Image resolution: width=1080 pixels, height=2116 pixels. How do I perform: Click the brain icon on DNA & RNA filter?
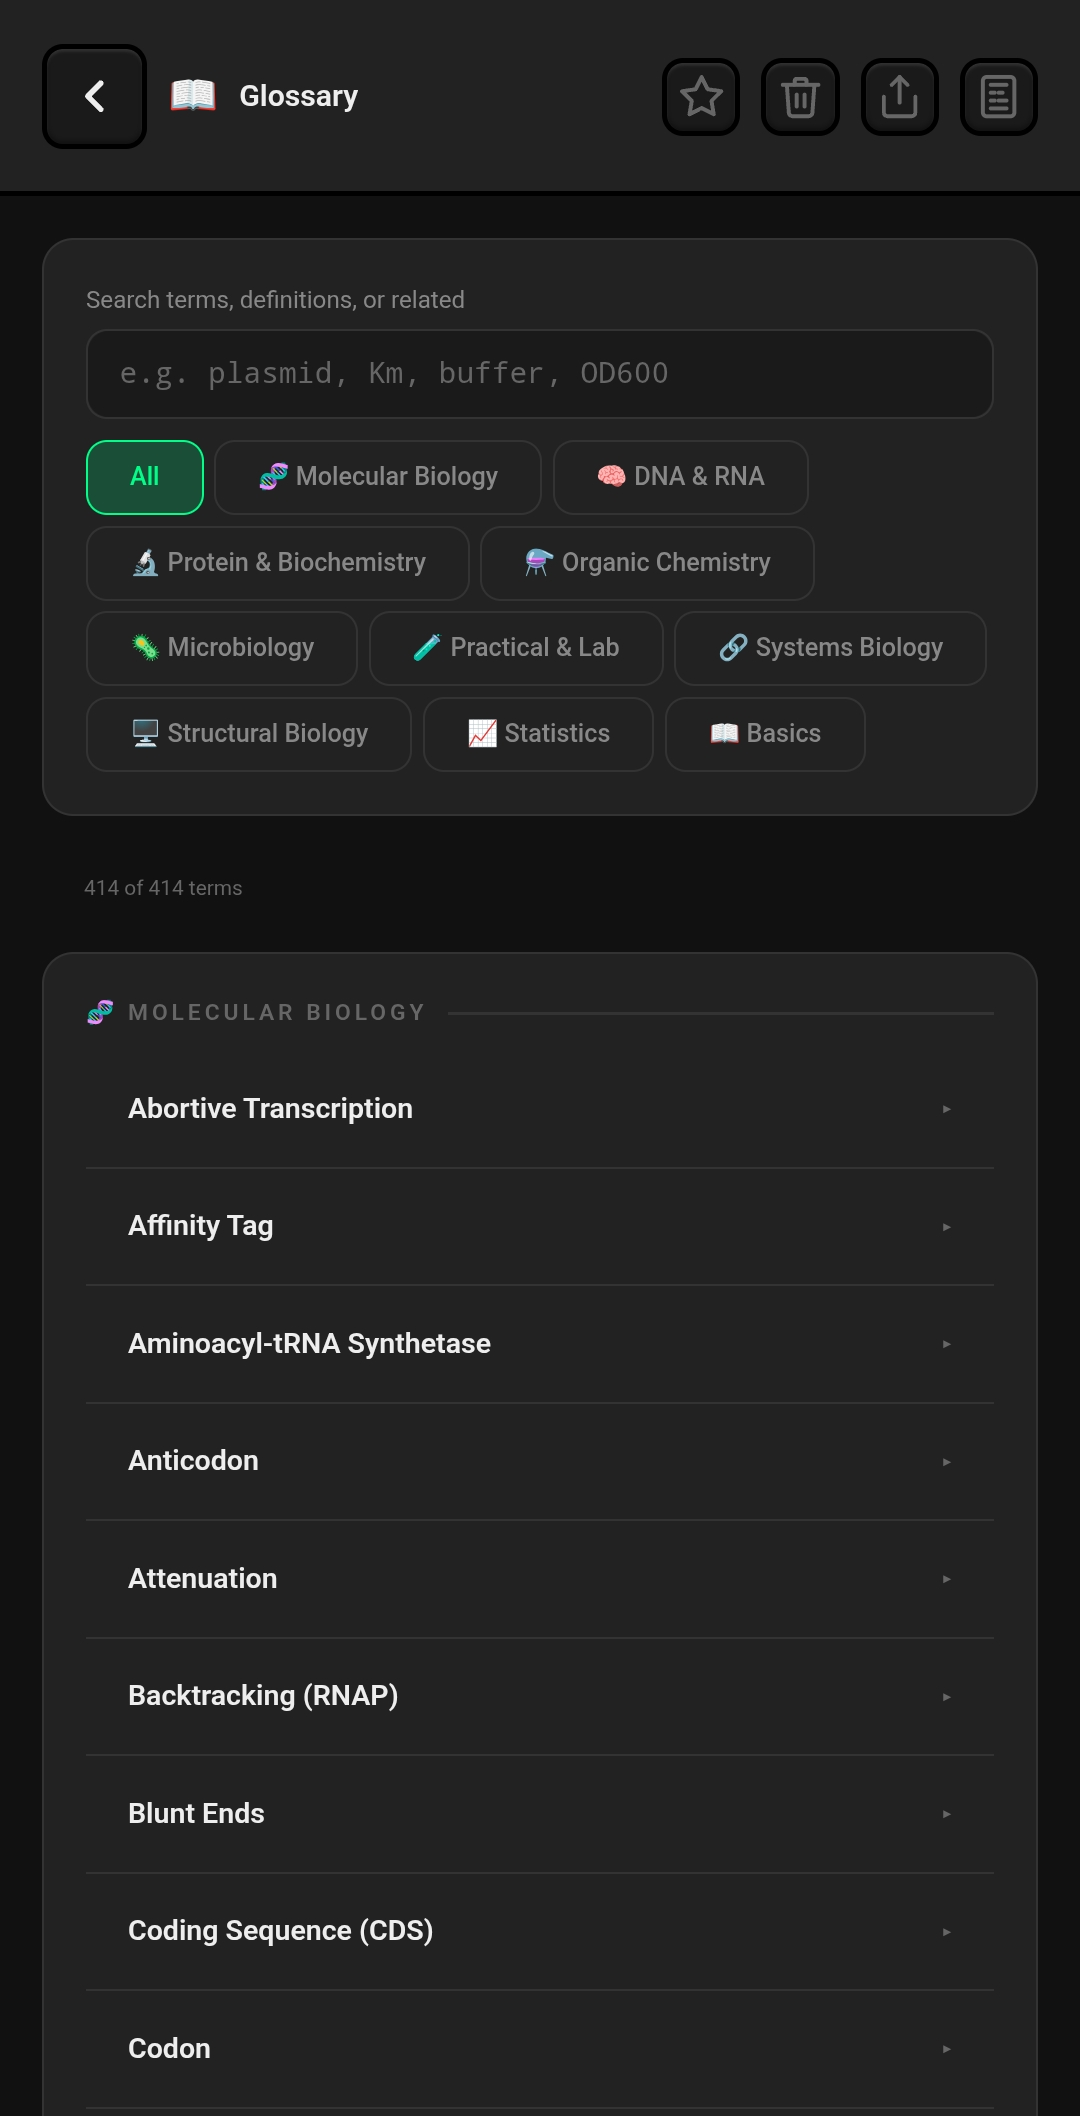click(x=608, y=477)
